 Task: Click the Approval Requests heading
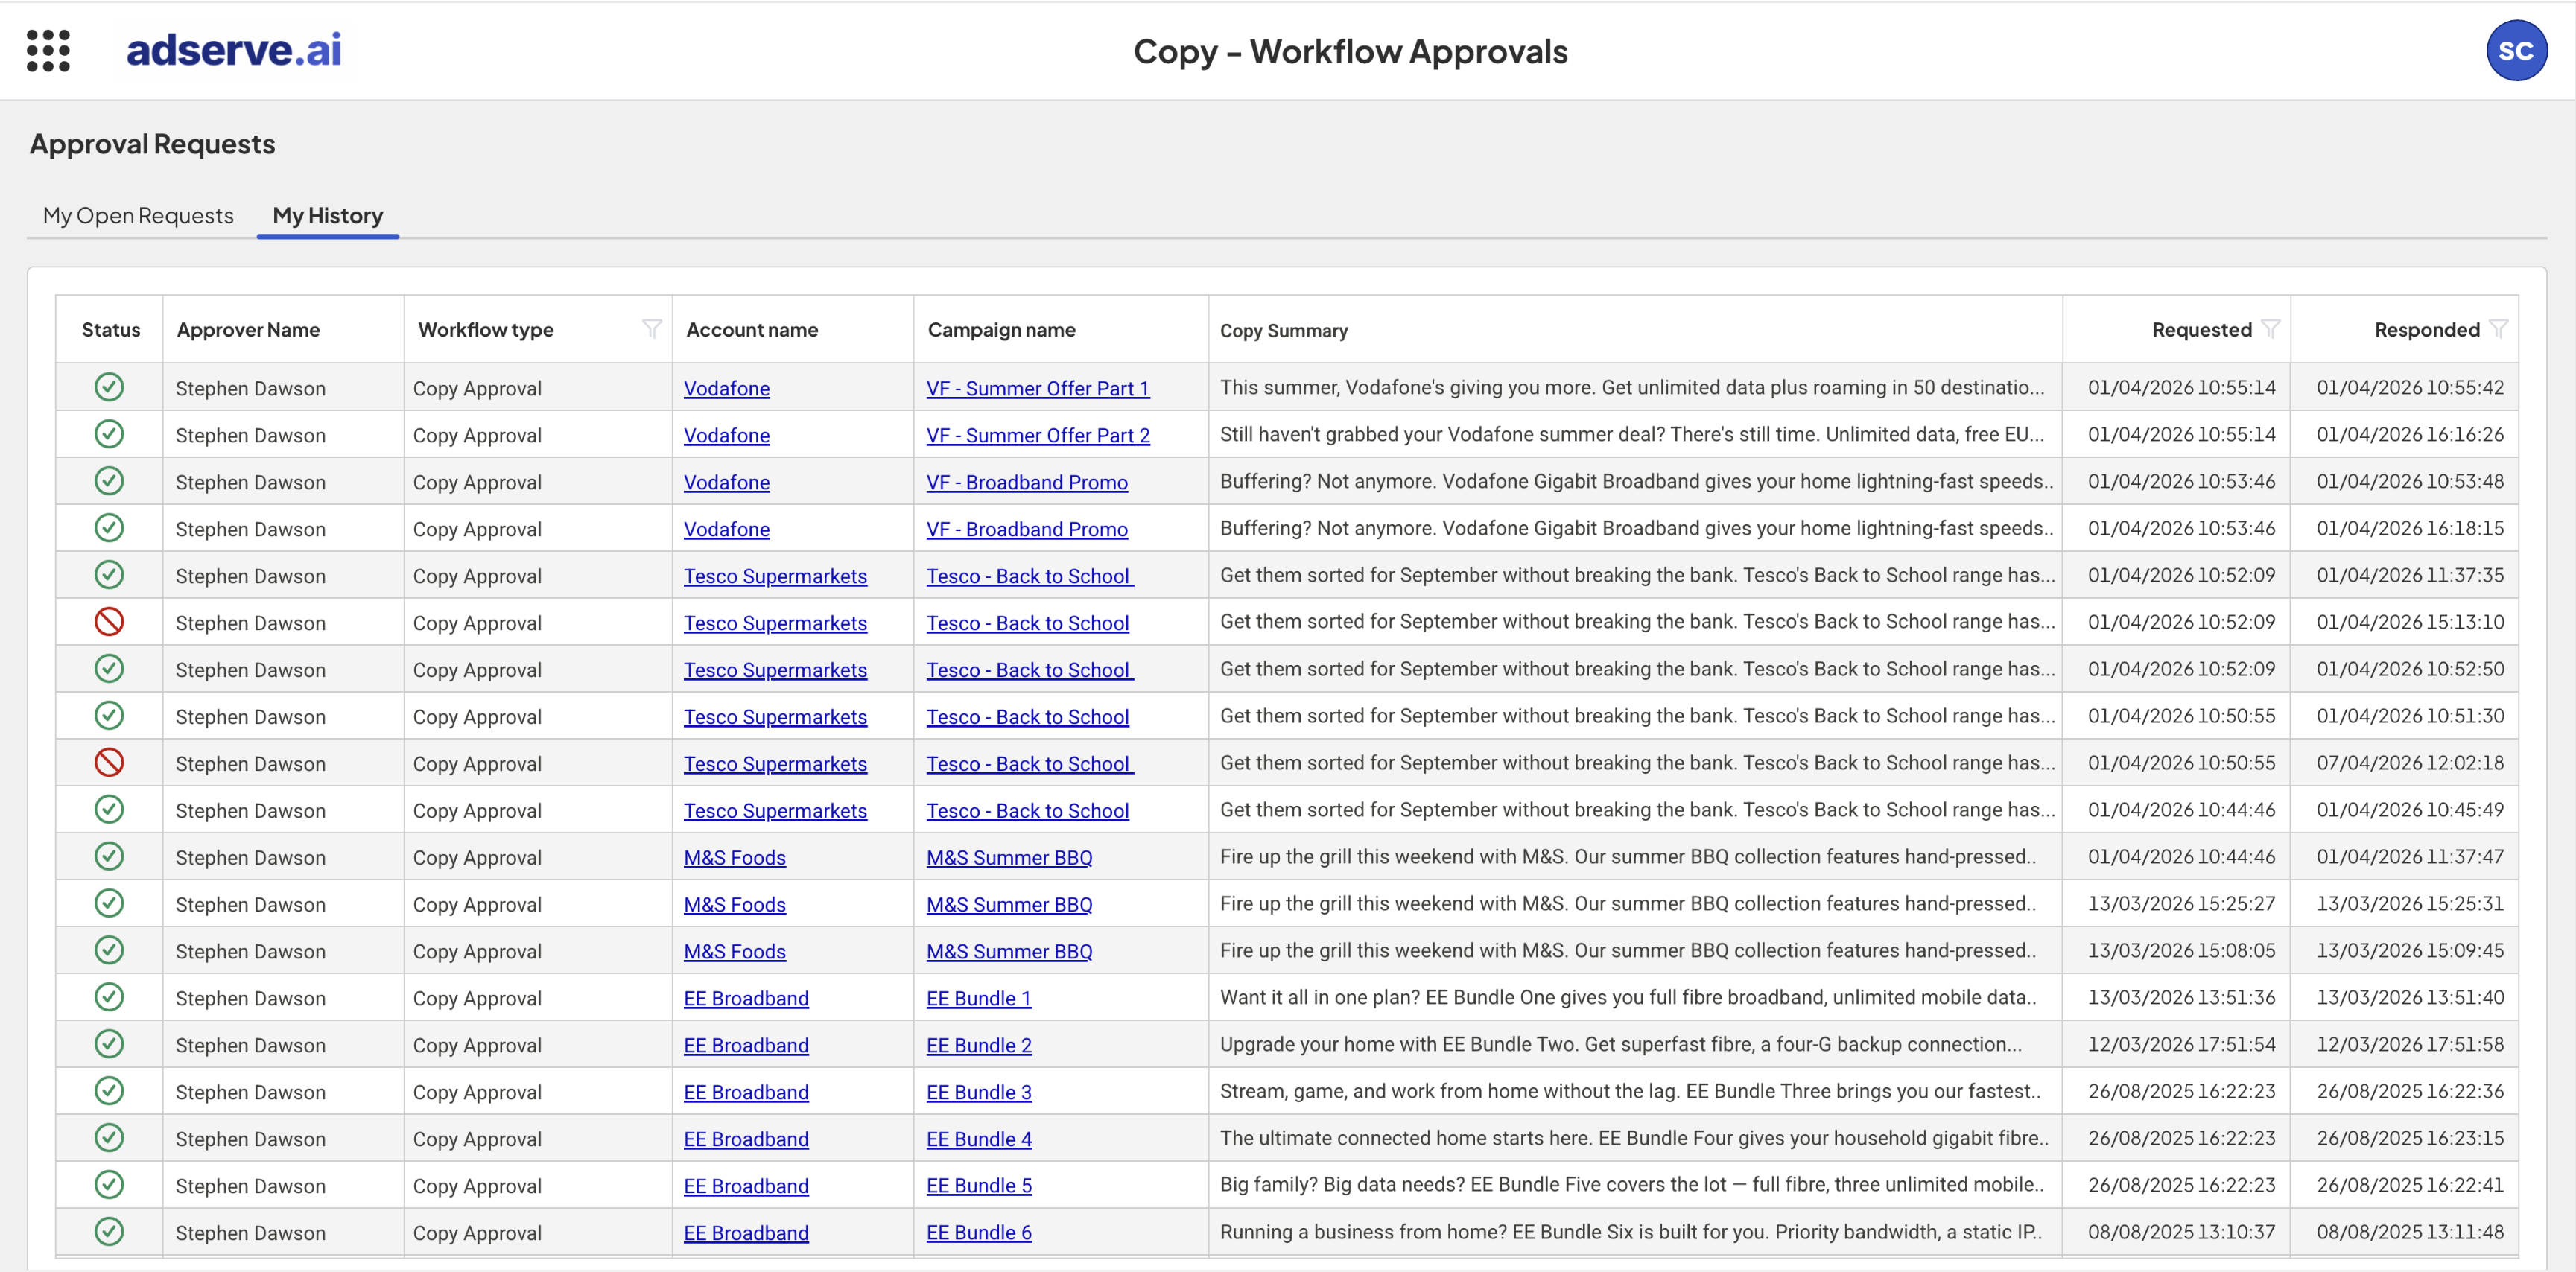[152, 144]
